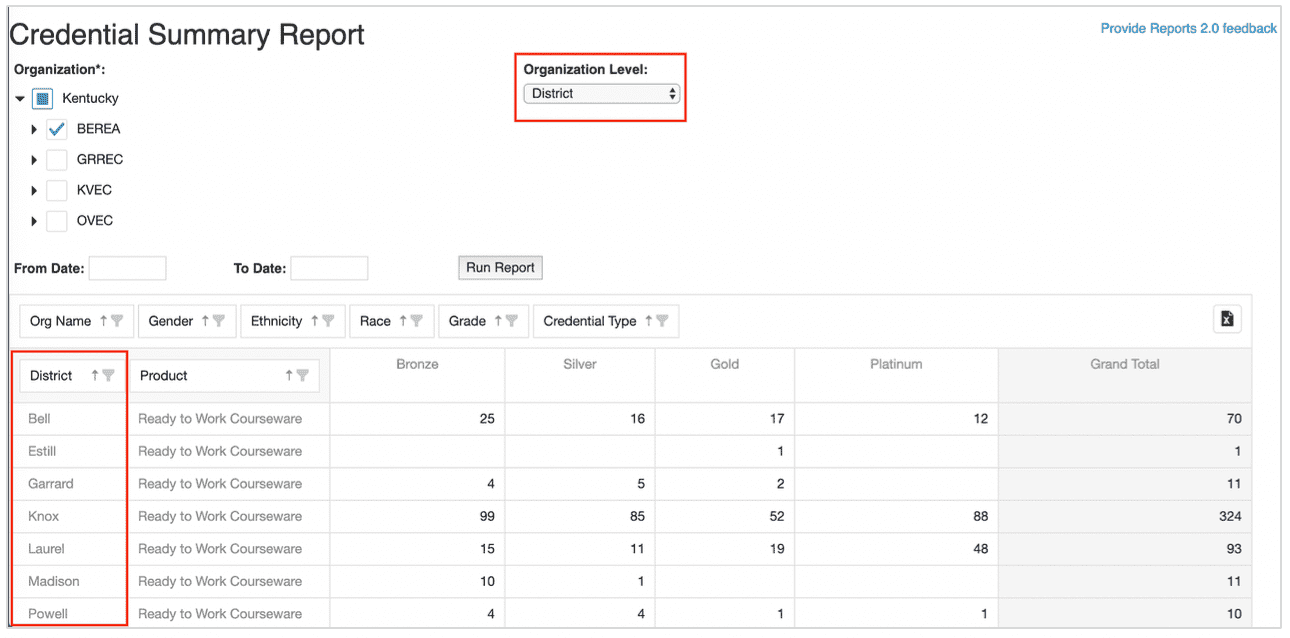Uncheck the BEREA organization checkbox

pos(57,129)
